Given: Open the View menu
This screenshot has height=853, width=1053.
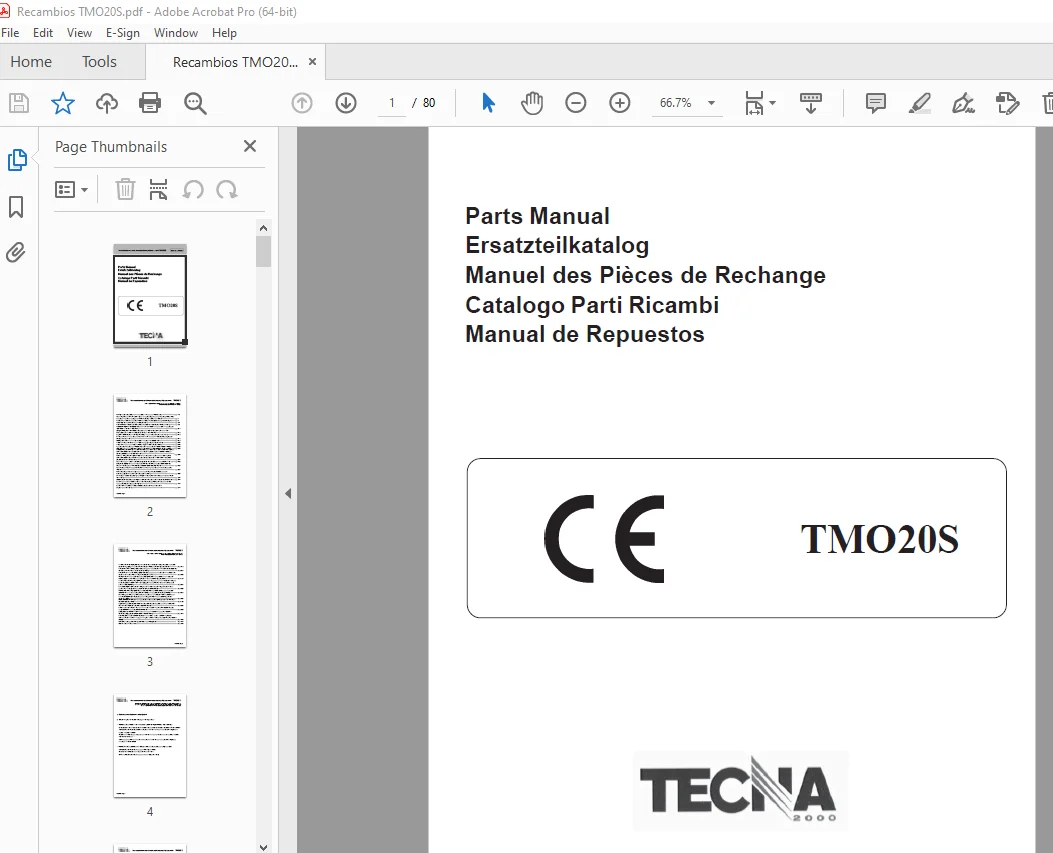Looking at the screenshot, I should tap(79, 32).
